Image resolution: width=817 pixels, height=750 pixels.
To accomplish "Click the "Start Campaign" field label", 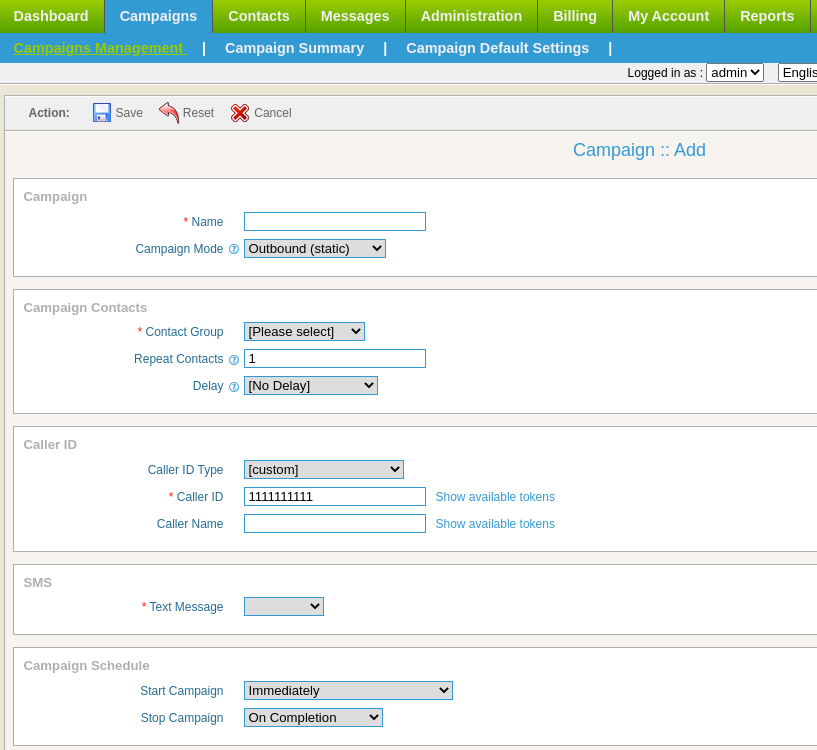I will pyautogui.click(x=182, y=691).
